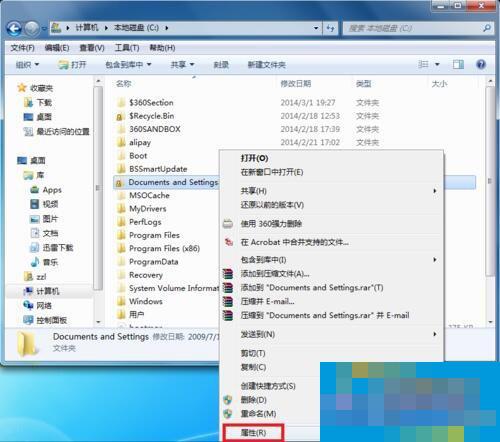Expand the 组织 dropdown

[27, 65]
